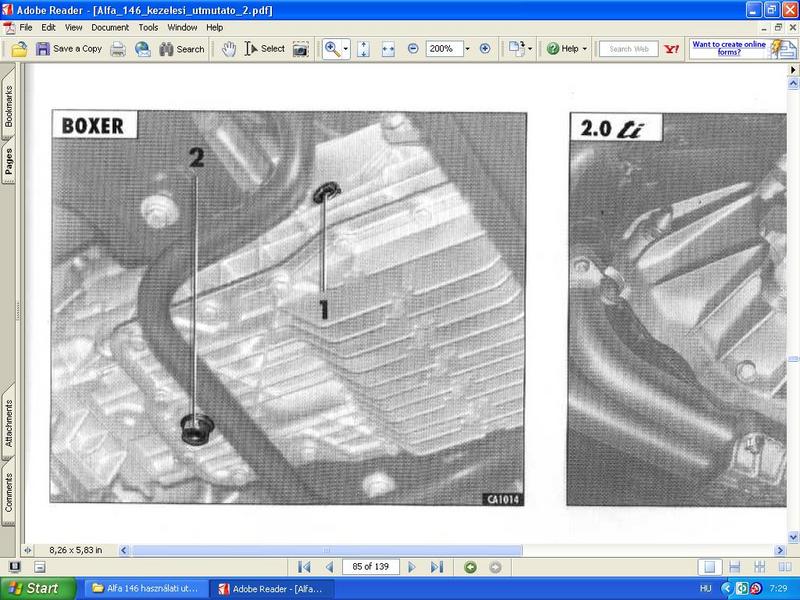Open the Search binoculars tool

(182, 49)
